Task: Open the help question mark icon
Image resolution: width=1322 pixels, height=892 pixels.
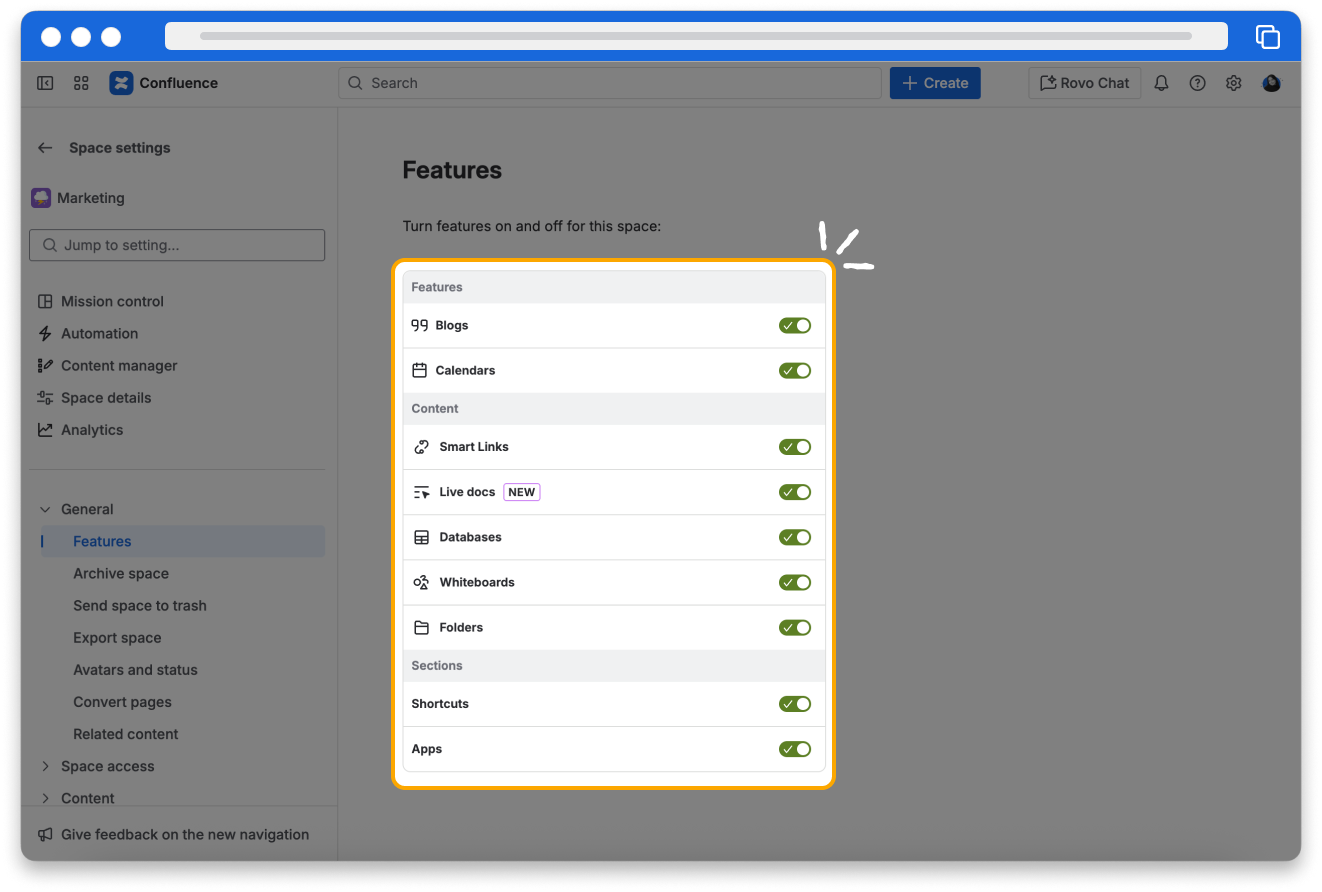Action: [x=1197, y=83]
